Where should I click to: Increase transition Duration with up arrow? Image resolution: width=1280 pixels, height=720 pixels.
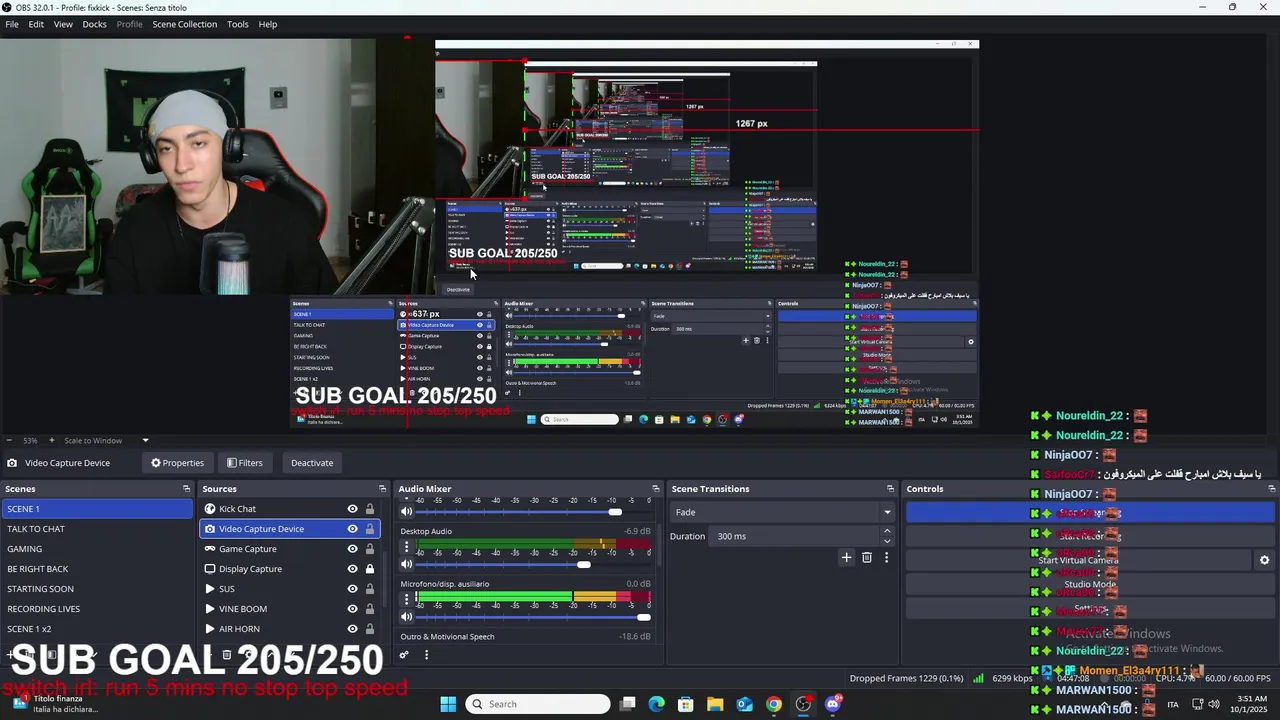pyautogui.click(x=886, y=532)
